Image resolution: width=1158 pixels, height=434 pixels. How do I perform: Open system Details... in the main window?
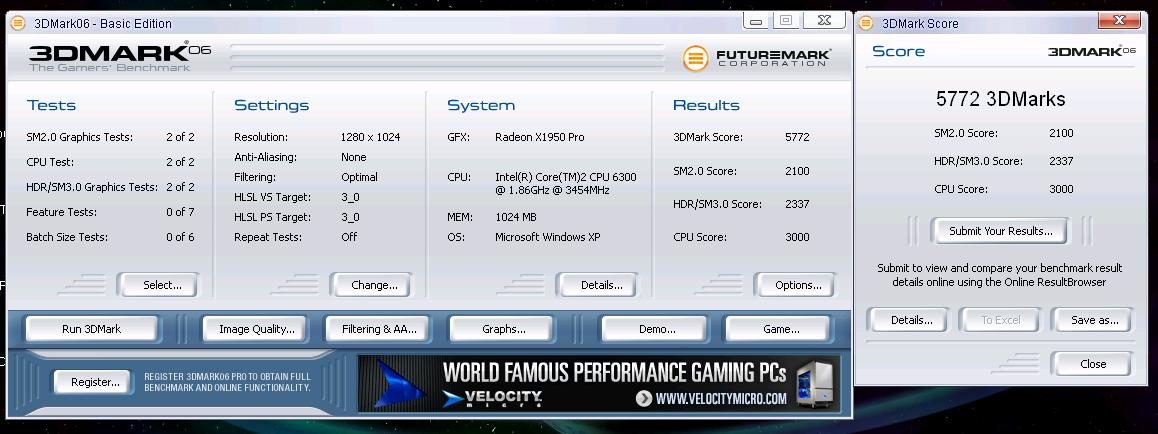coord(598,285)
